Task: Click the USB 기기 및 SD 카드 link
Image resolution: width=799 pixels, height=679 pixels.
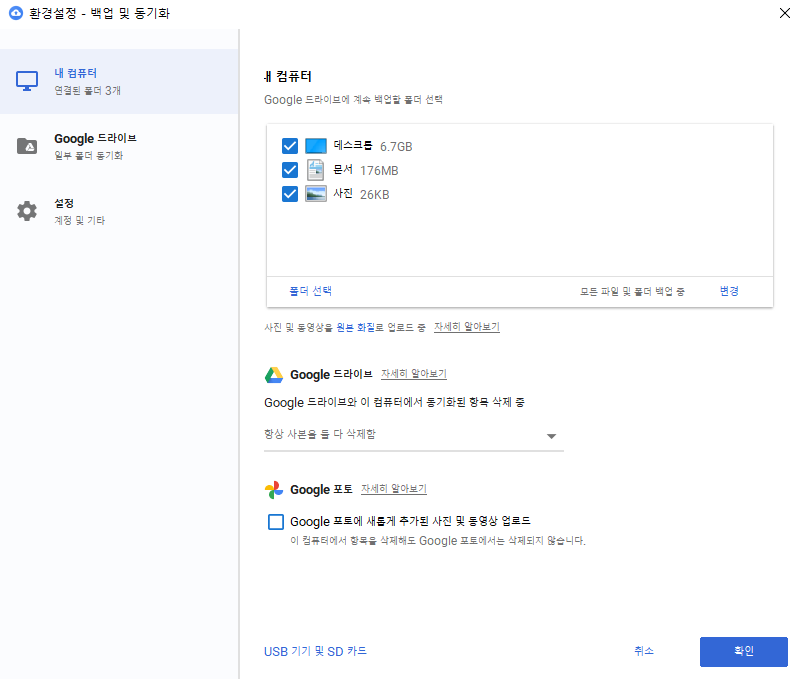Action: click(x=315, y=651)
